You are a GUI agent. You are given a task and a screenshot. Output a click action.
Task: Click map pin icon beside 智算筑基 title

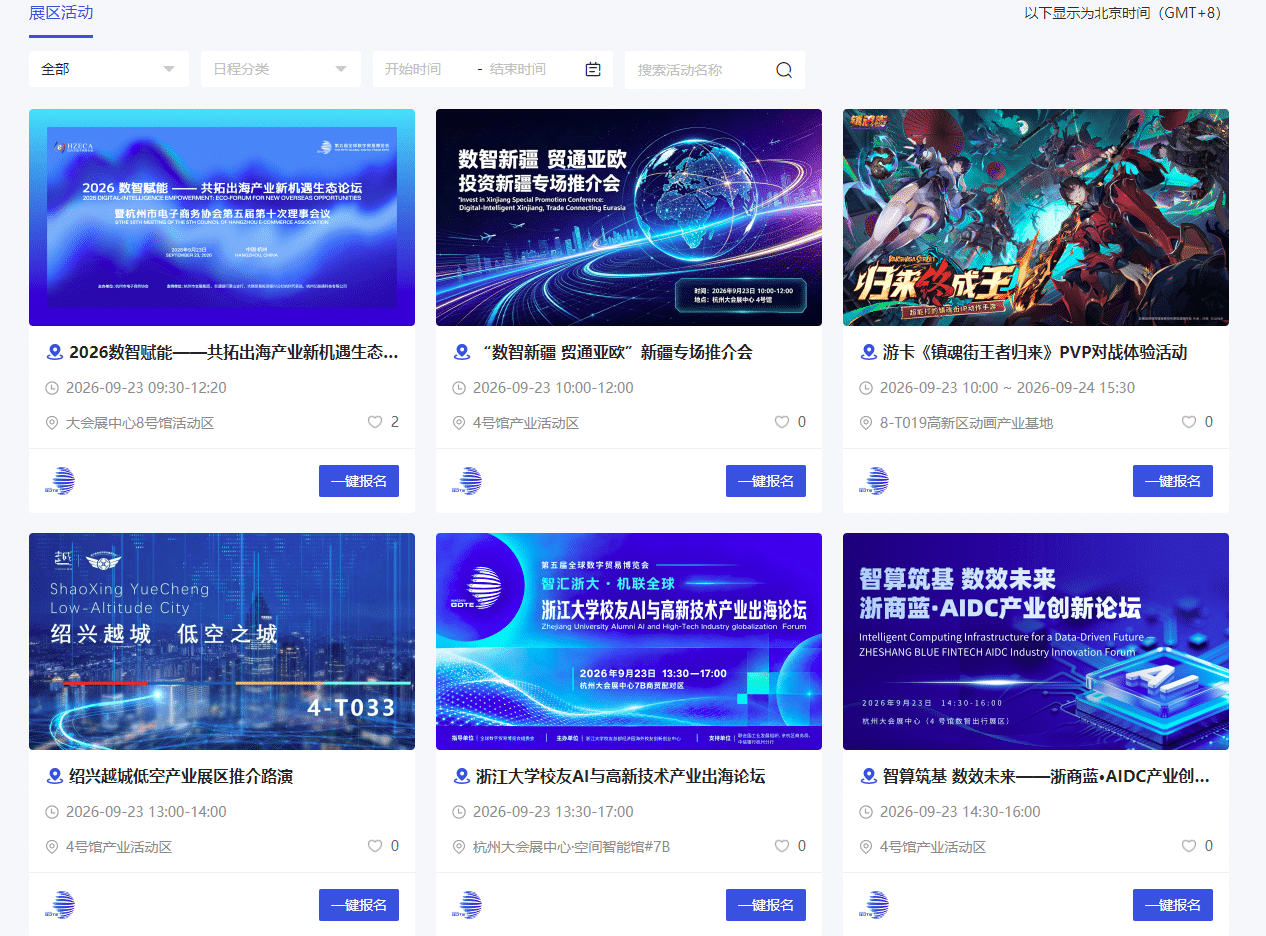869,776
